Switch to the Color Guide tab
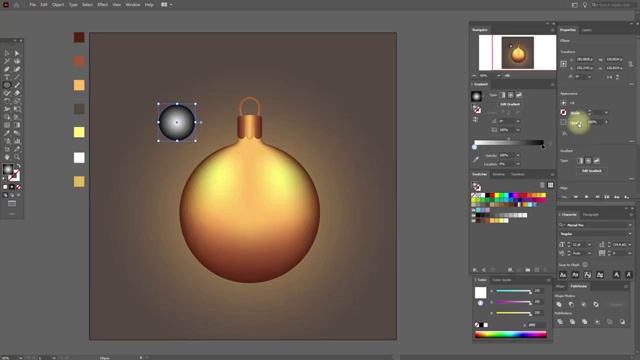This screenshot has height=360, width=640. (502, 280)
